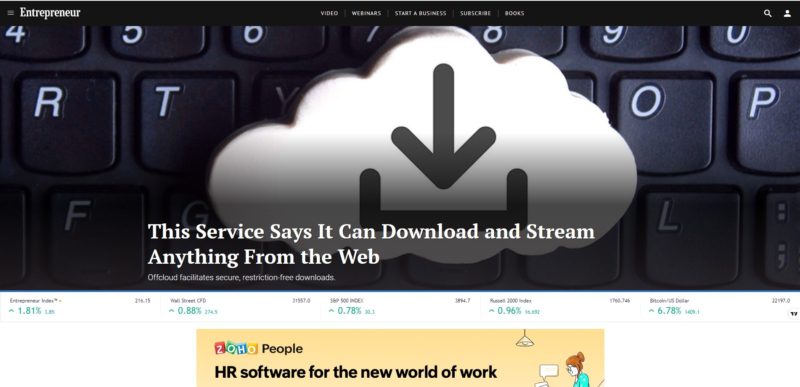Click the Offcloud subtitle text

tap(241, 278)
